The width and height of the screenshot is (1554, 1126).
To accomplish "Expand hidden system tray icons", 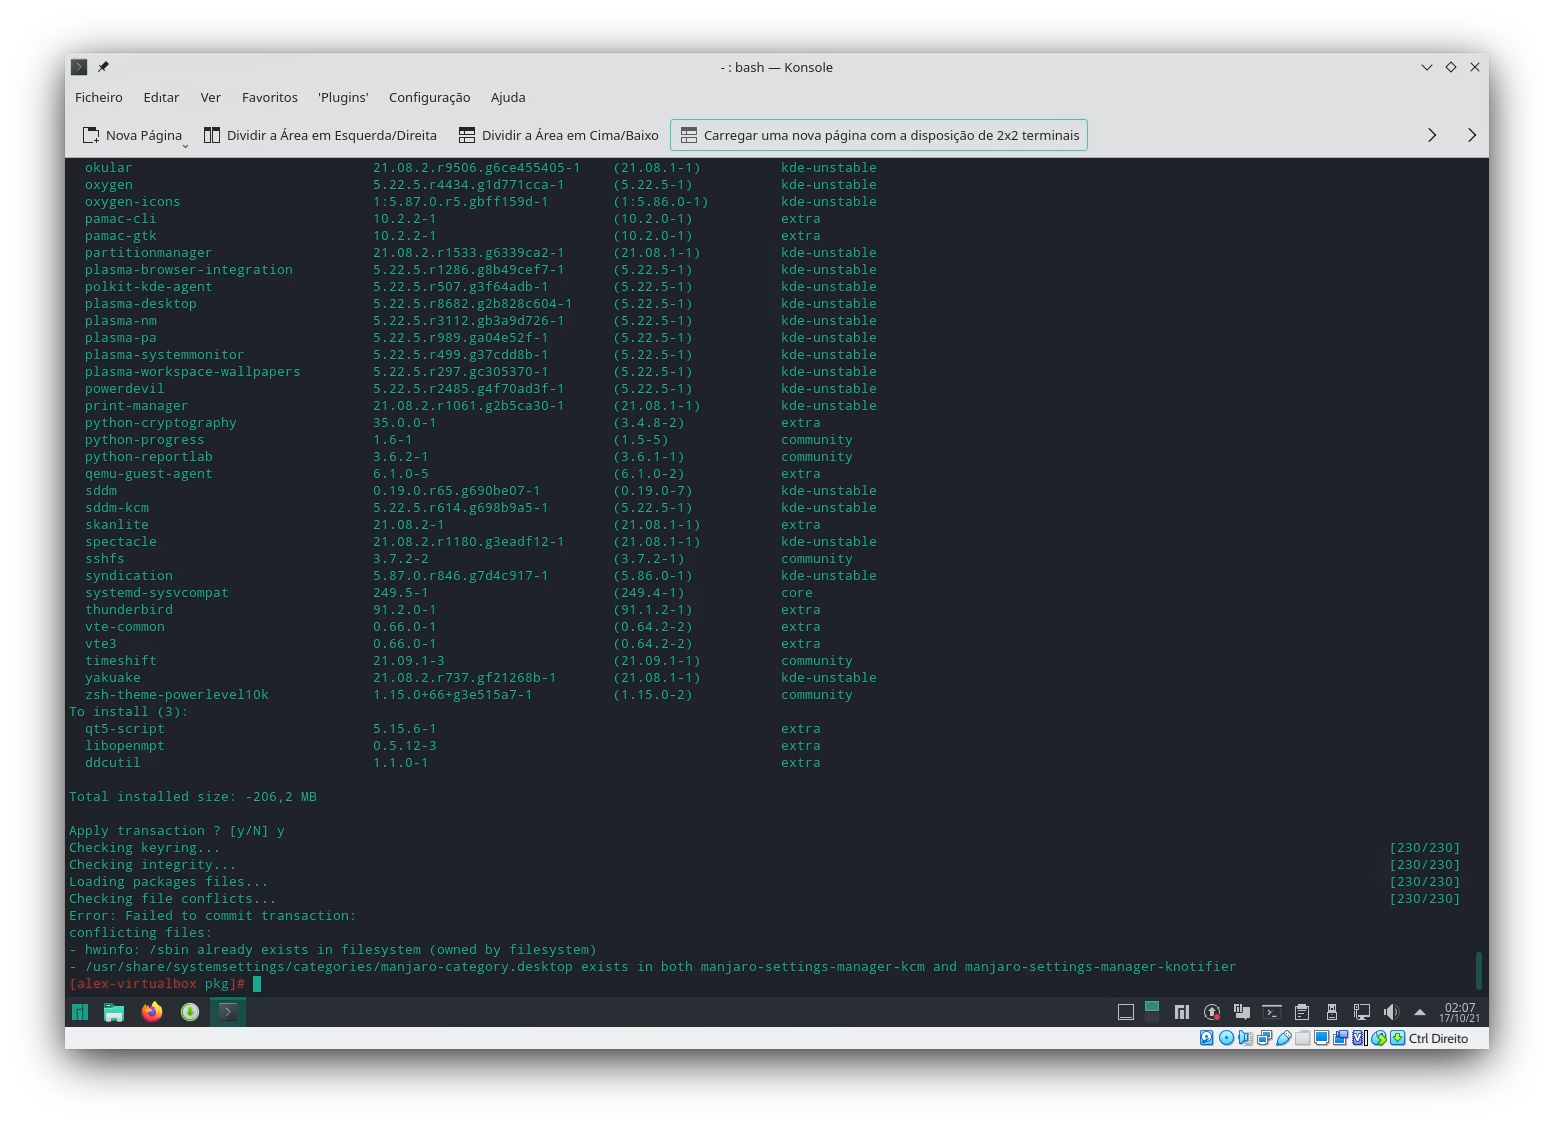I will [1419, 1012].
